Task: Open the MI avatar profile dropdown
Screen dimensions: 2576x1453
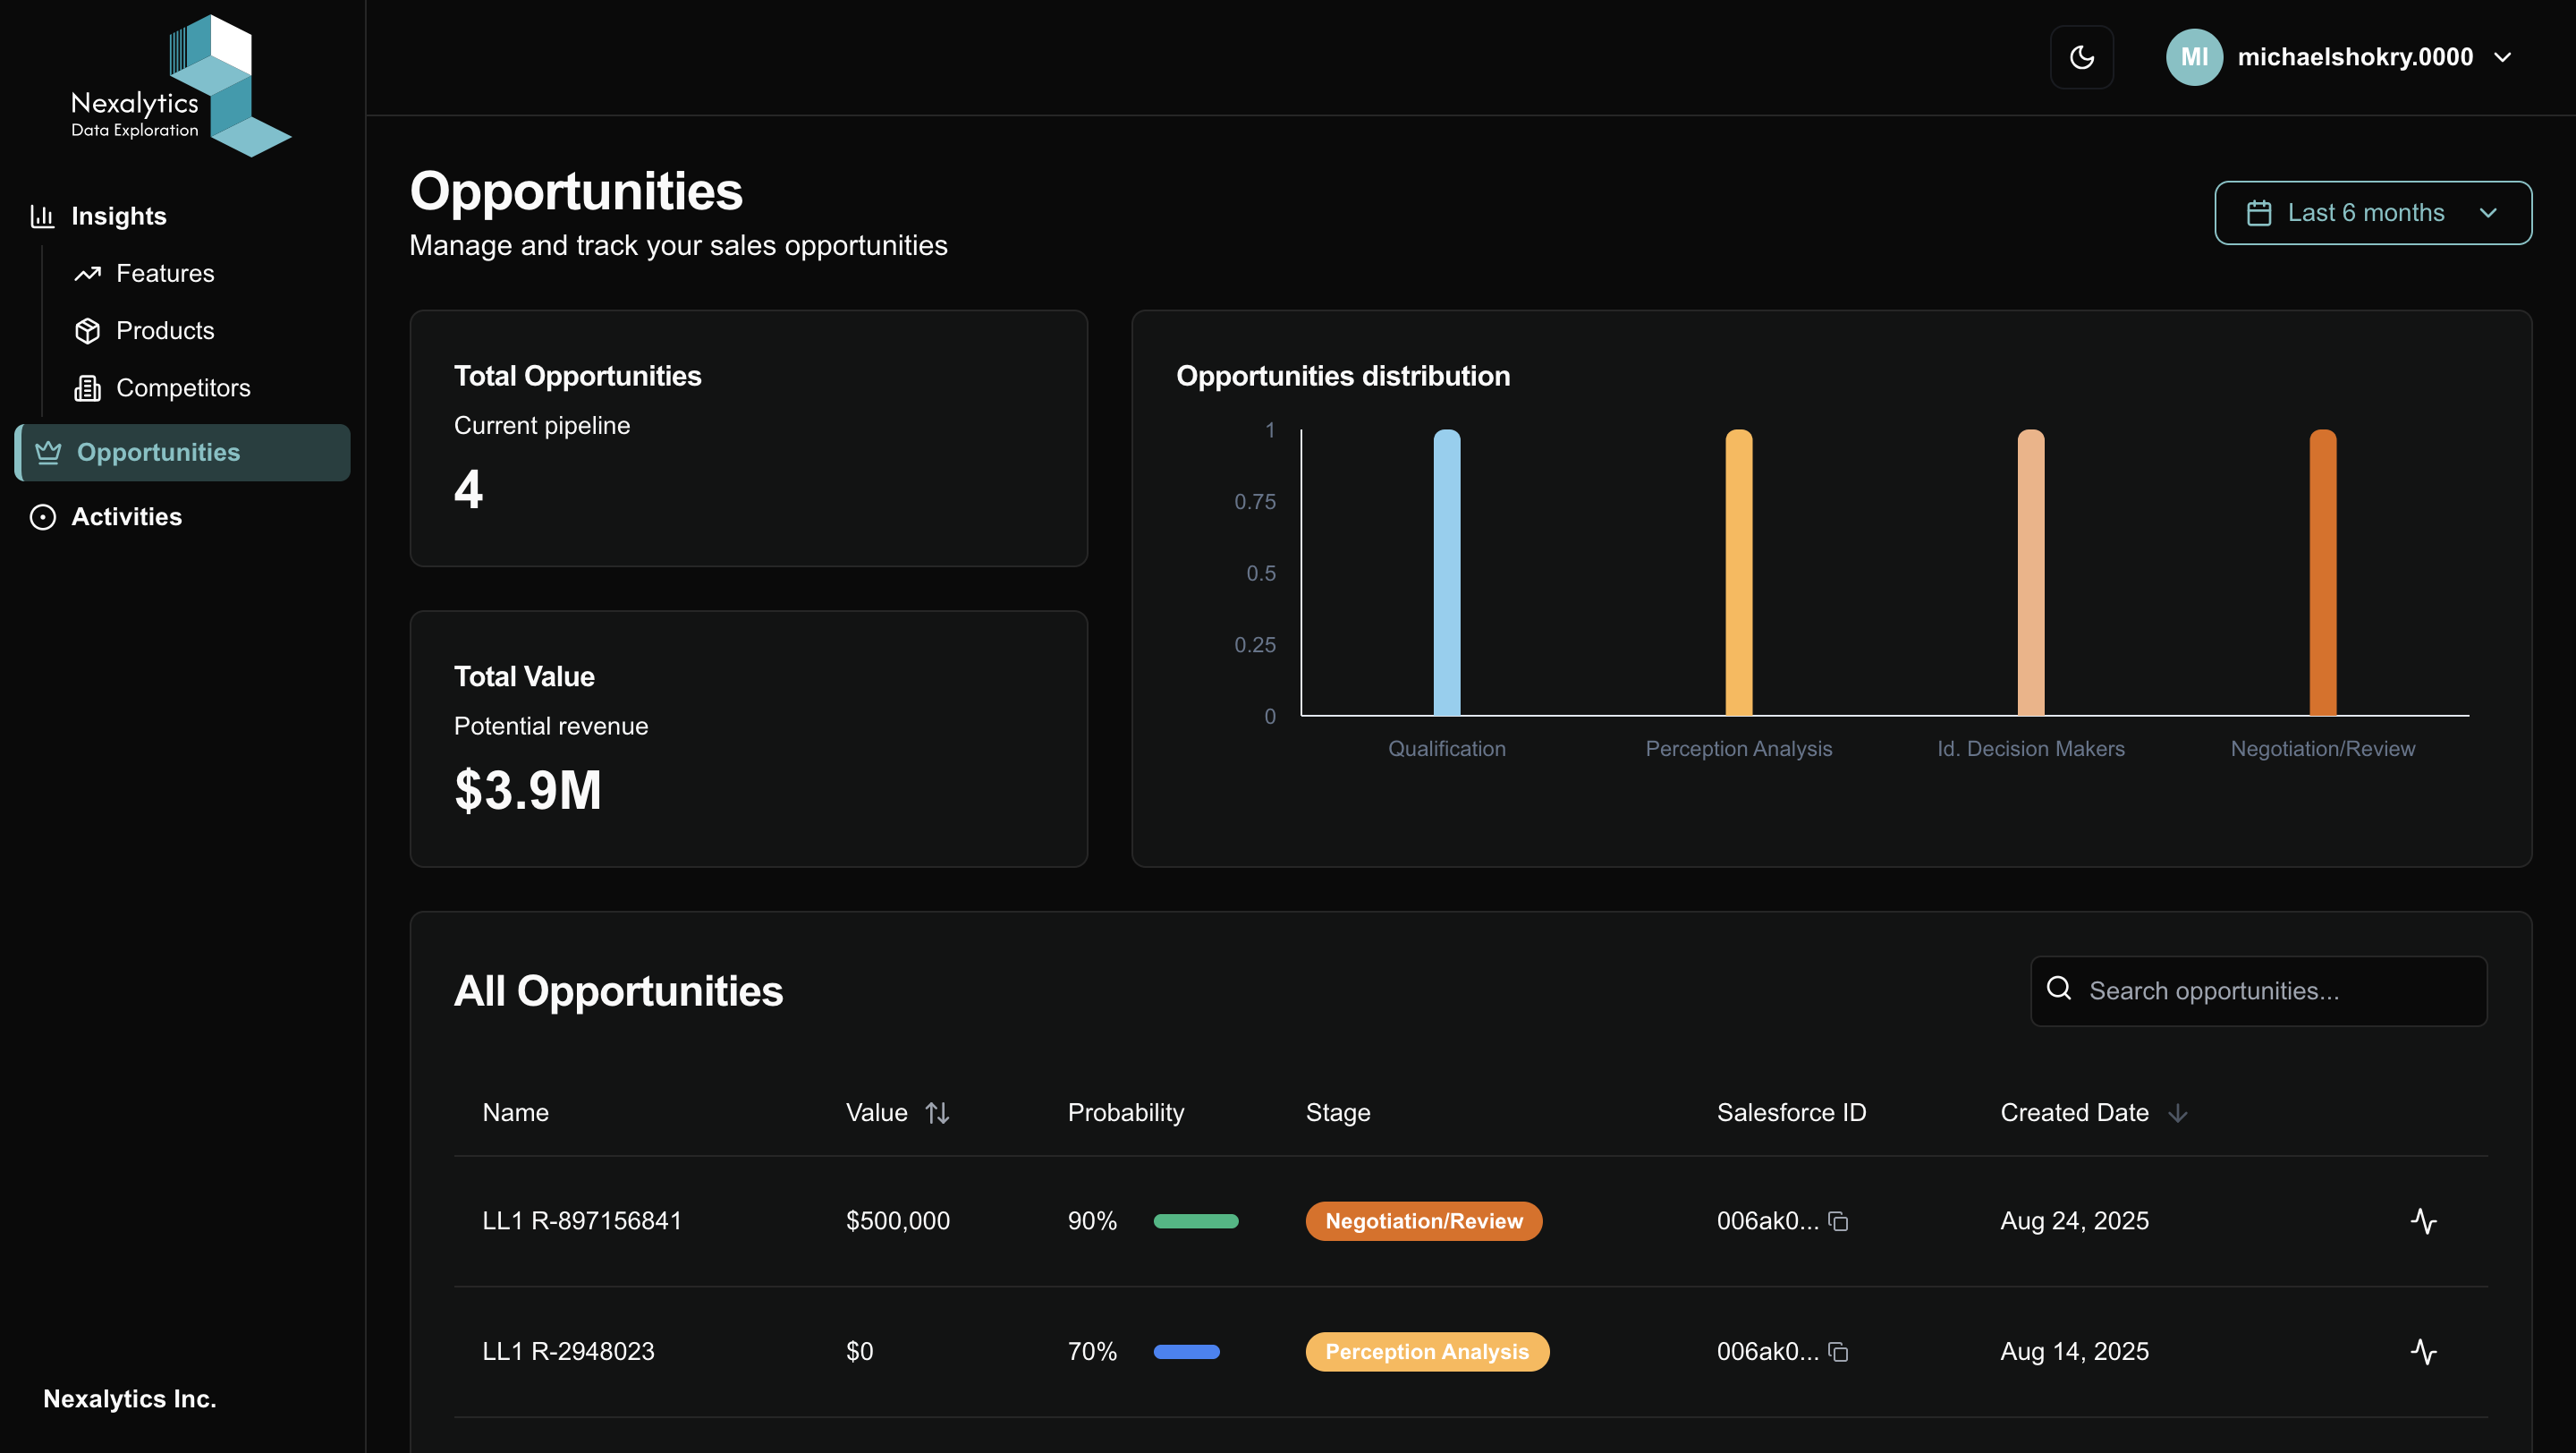Action: click(2195, 57)
